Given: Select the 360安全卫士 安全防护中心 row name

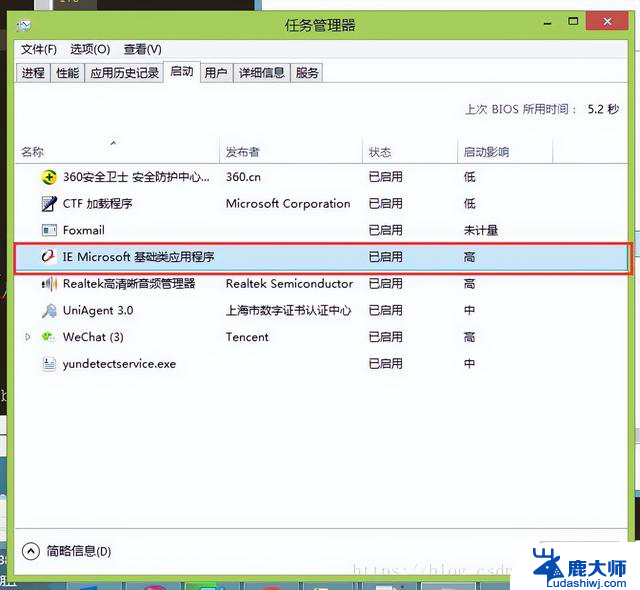Looking at the screenshot, I should pyautogui.click(x=136, y=177).
